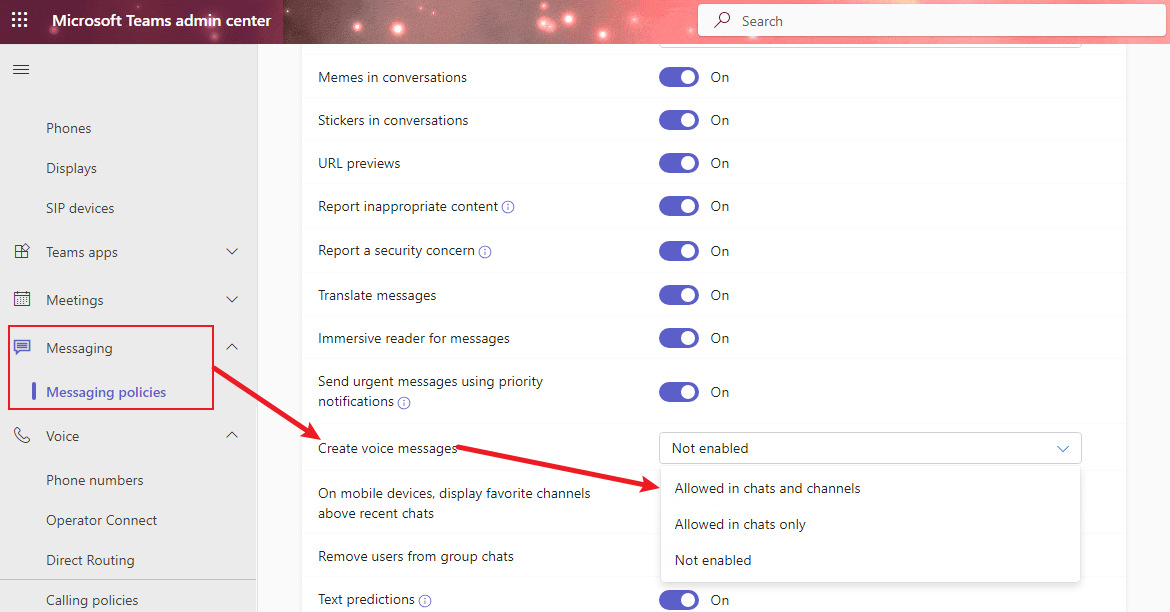This screenshot has width=1170, height=612.
Task: Open Phone numbers under Voice
Action: click(95, 481)
